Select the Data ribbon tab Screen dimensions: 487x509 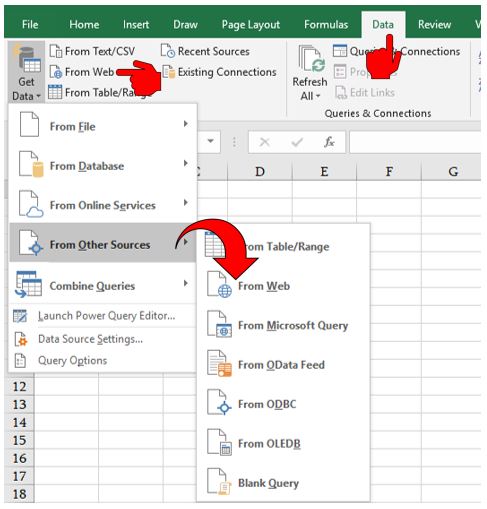click(x=383, y=24)
